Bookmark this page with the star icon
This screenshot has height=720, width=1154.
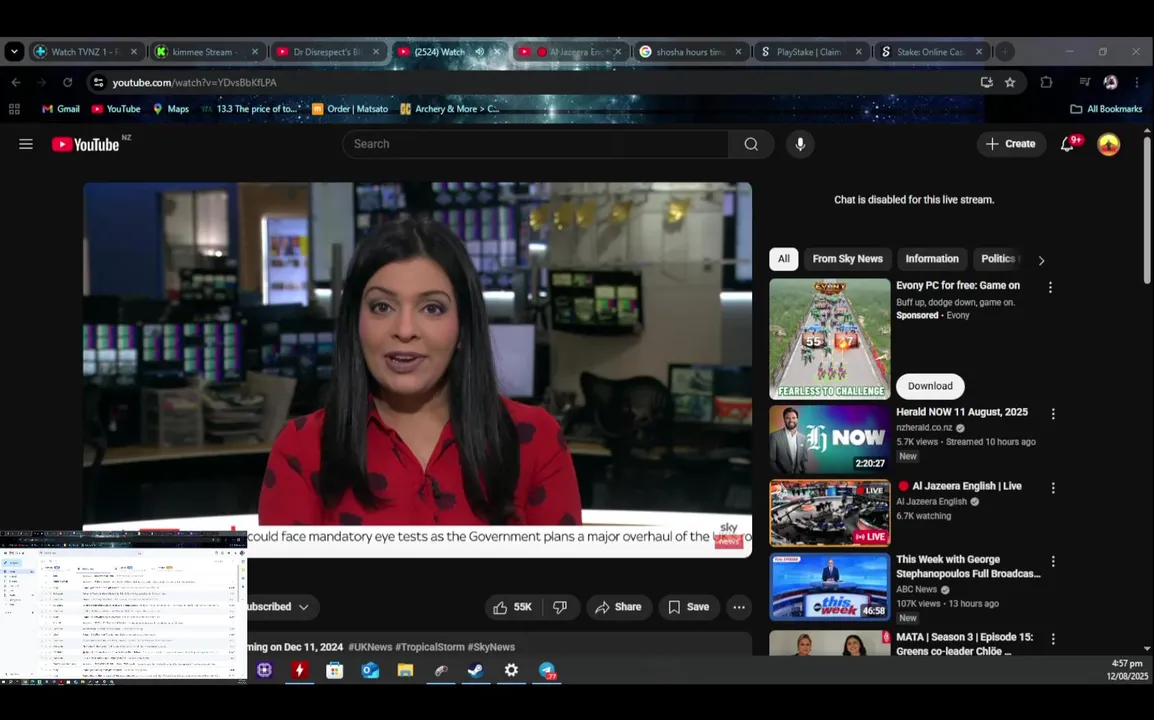point(1010,82)
